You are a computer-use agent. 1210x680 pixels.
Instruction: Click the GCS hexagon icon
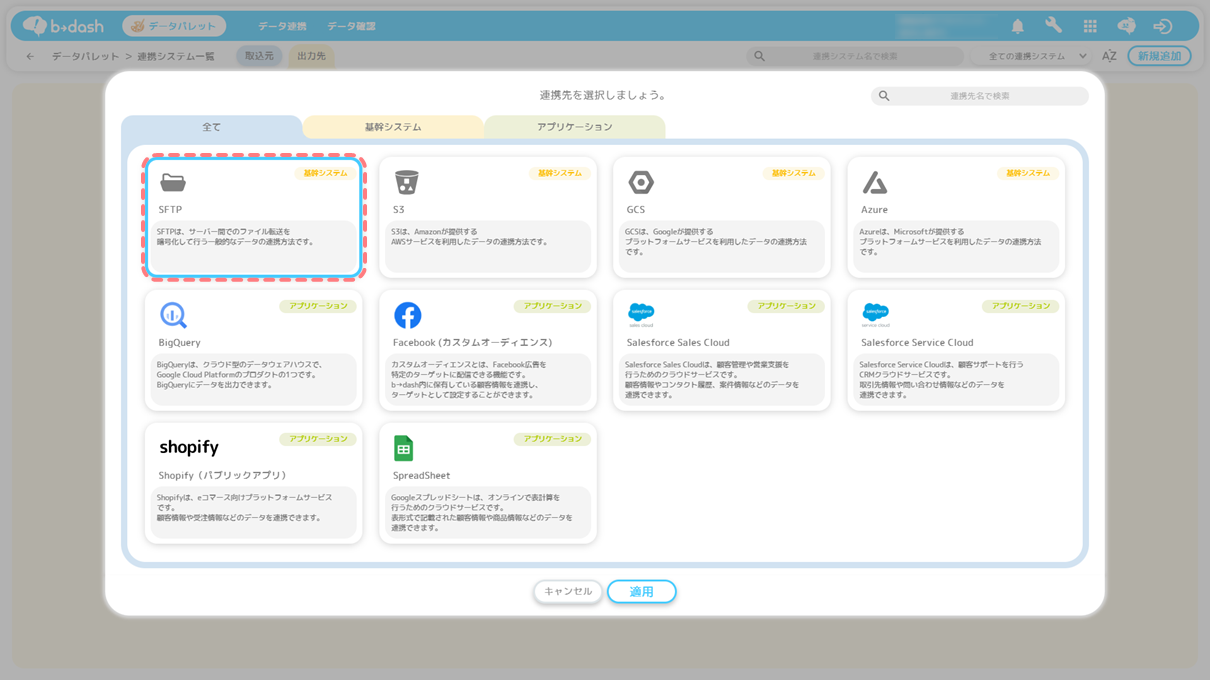(x=641, y=182)
